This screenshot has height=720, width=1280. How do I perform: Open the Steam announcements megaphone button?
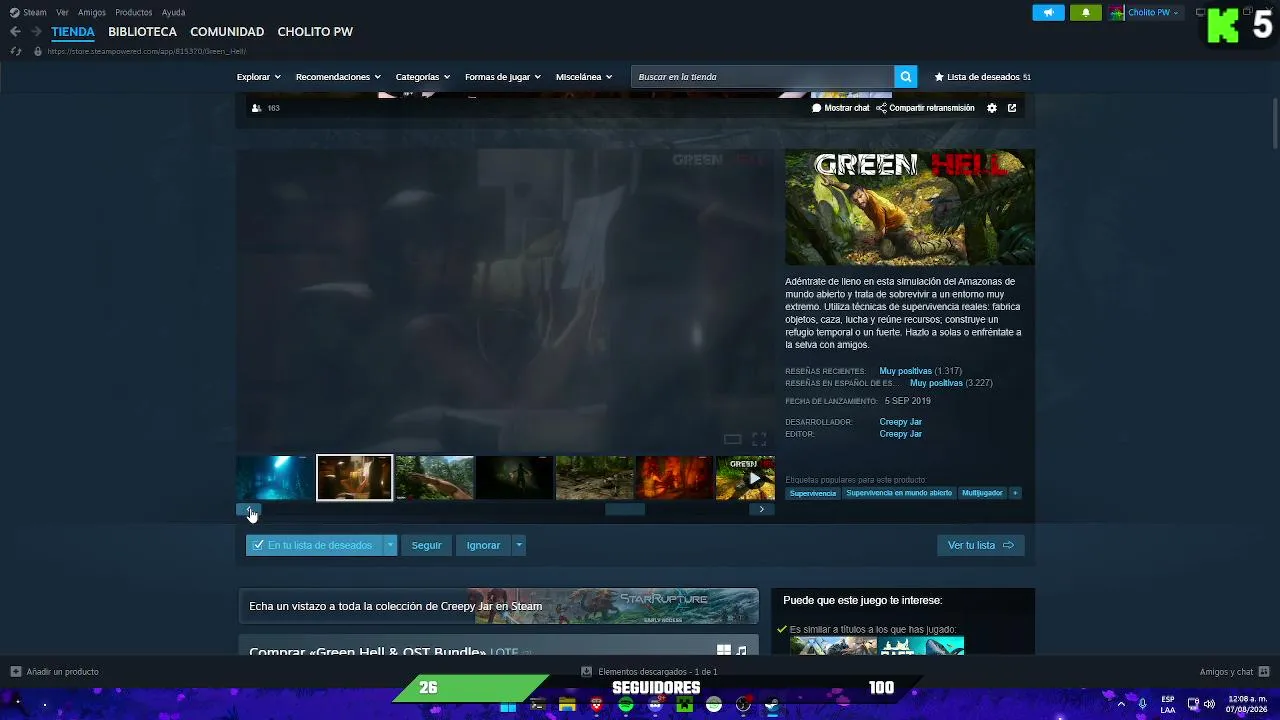[x=1048, y=13]
